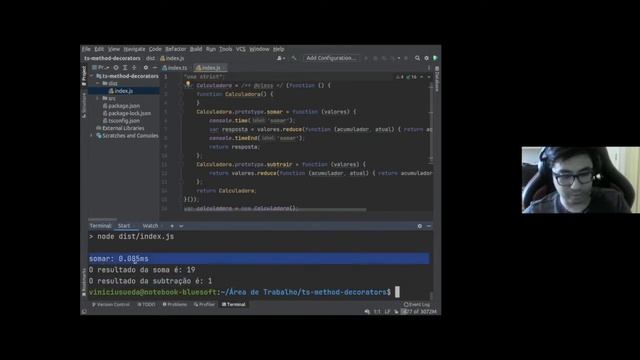Open the VCS menu

pyautogui.click(x=241, y=49)
